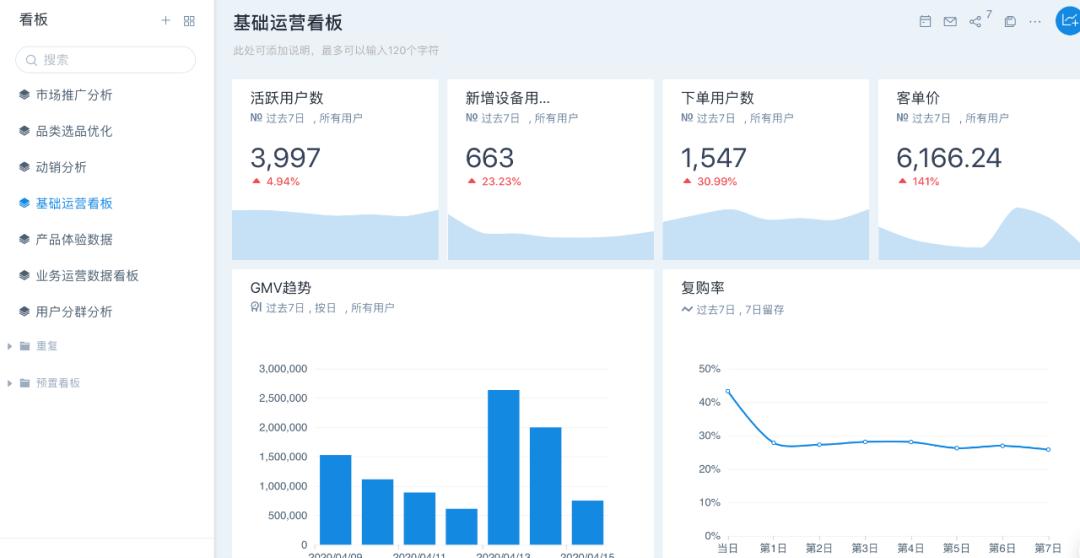This screenshot has width=1080, height=558.
Task: Expand the 重复 folder arrow
Action: coord(10,346)
